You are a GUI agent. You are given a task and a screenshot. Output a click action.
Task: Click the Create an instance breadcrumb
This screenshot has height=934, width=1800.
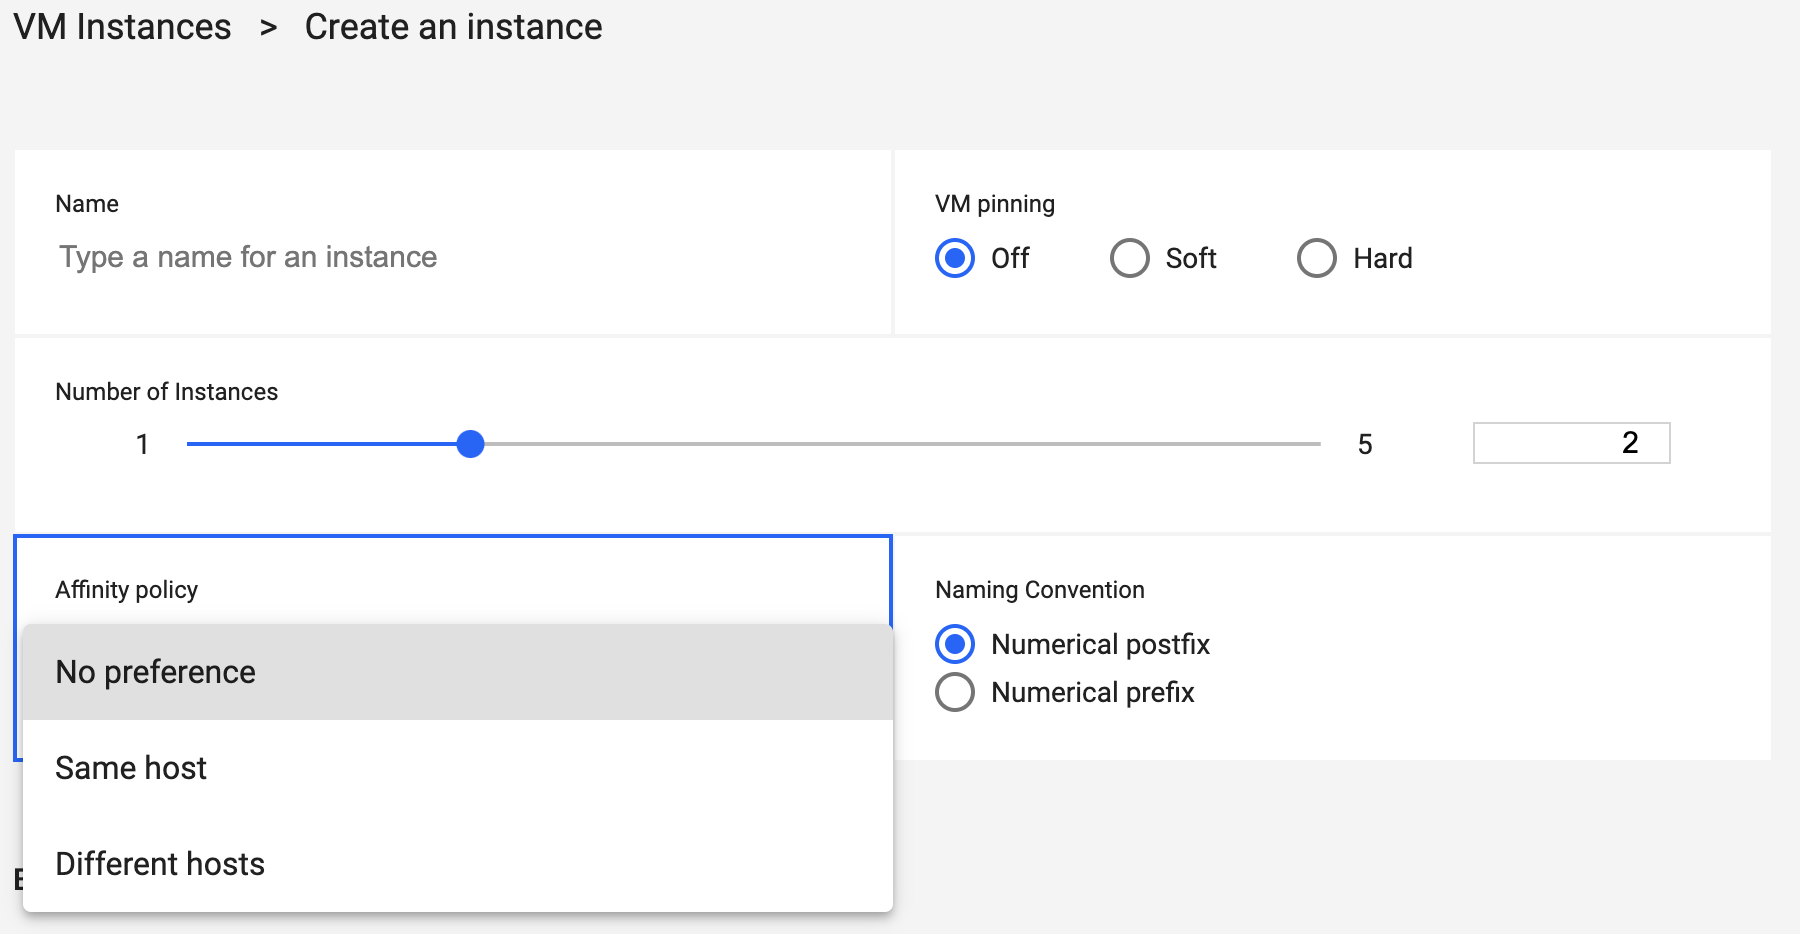[454, 27]
